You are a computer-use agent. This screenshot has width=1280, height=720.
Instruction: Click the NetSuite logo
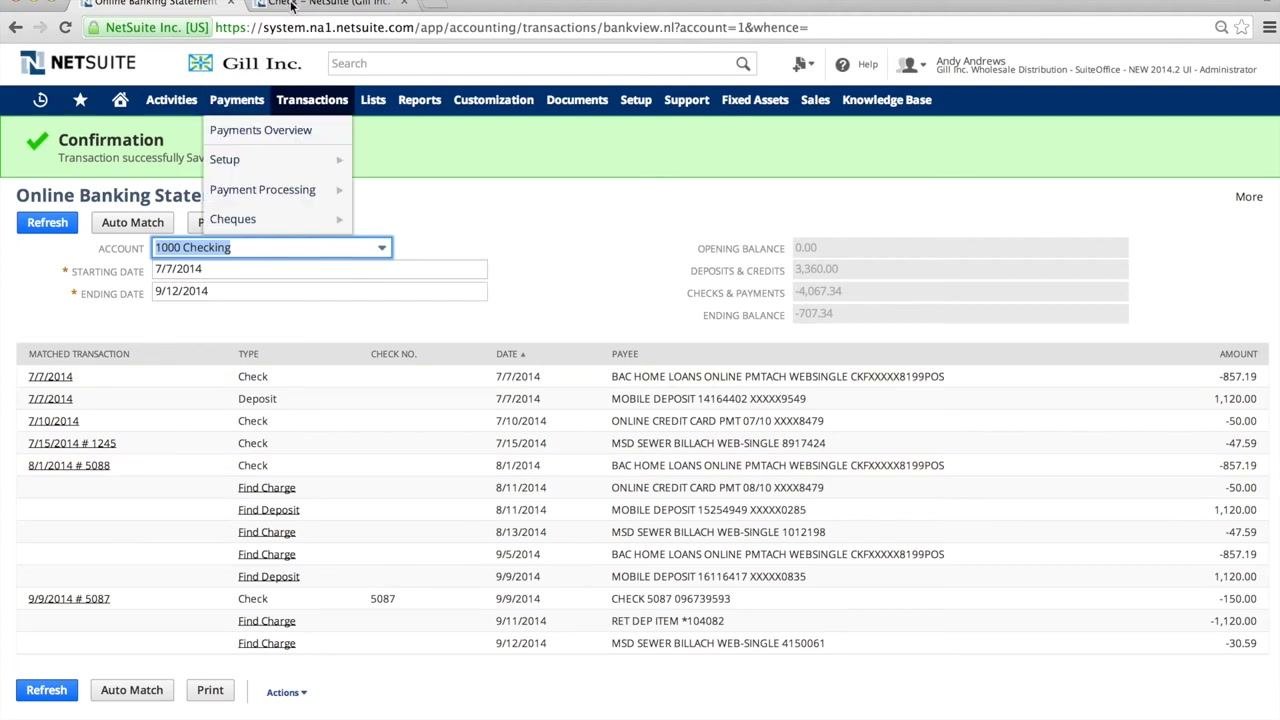(78, 63)
